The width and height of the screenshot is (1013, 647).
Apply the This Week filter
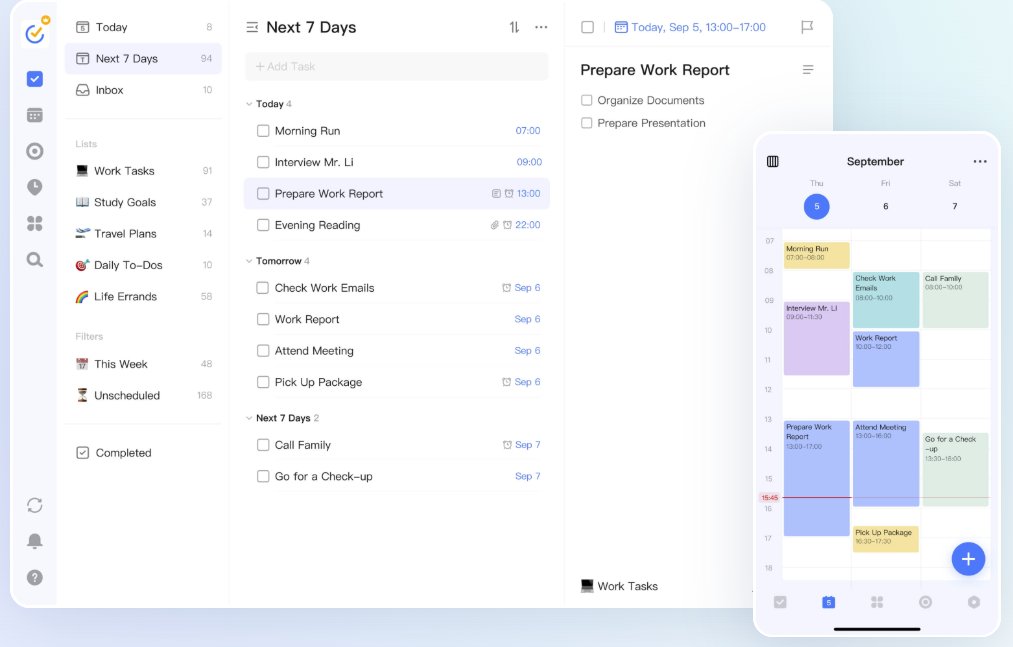143,364
